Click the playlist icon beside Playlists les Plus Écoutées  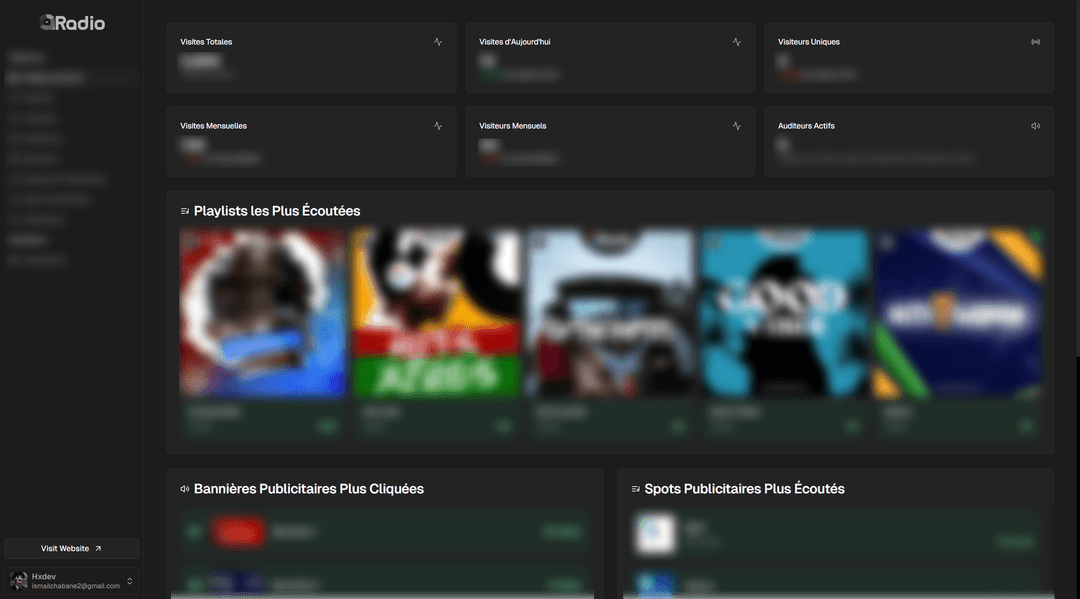[x=185, y=211]
